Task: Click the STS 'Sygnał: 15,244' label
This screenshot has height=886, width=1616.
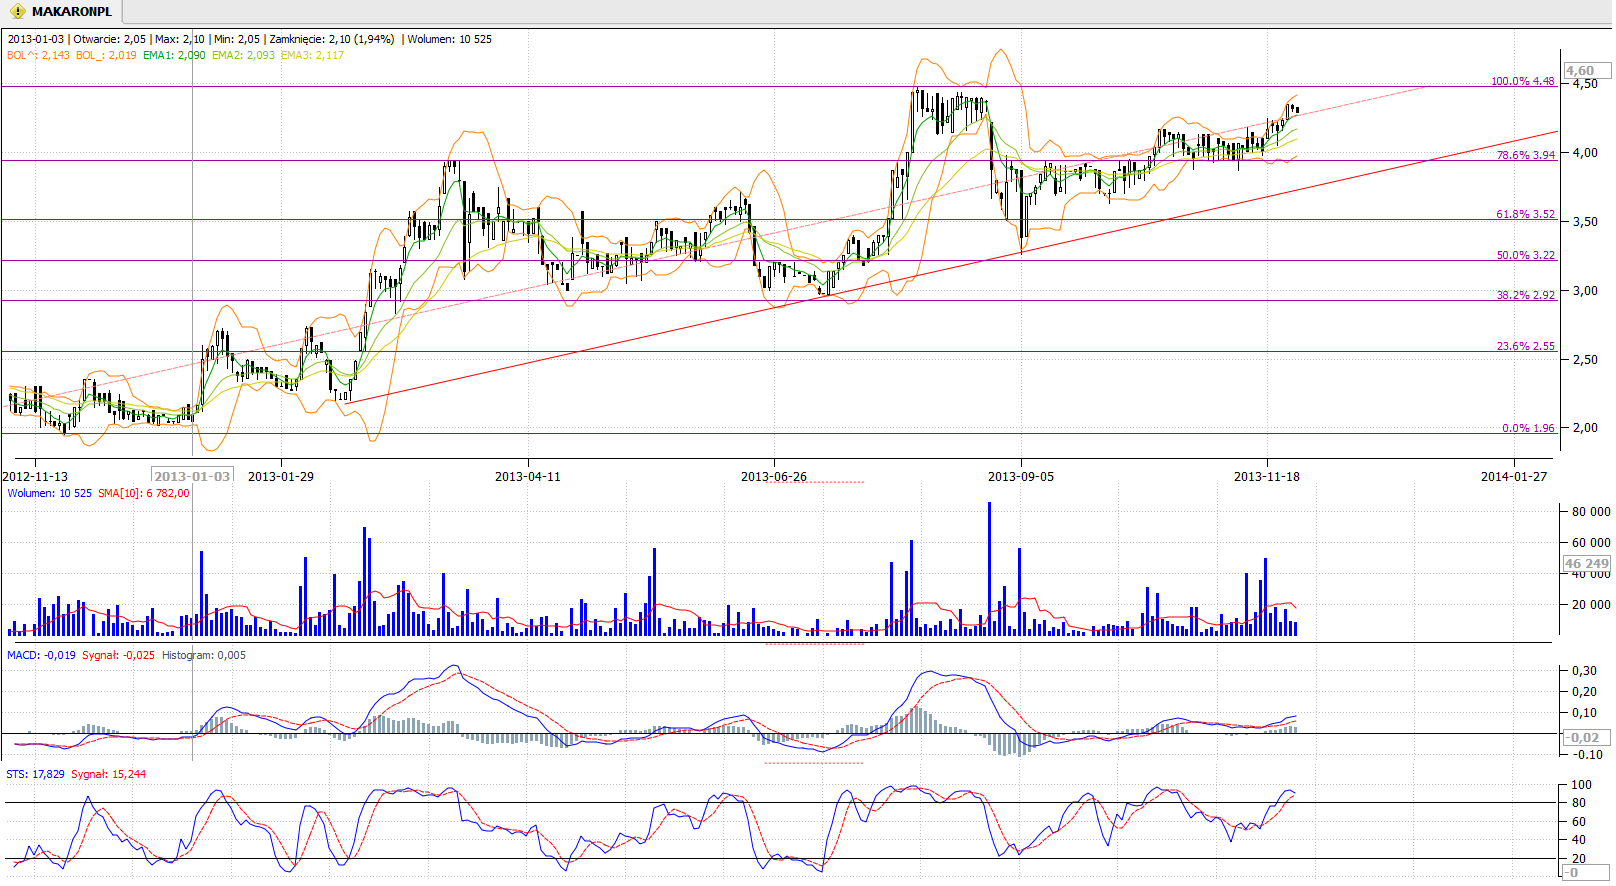Action: point(109,775)
